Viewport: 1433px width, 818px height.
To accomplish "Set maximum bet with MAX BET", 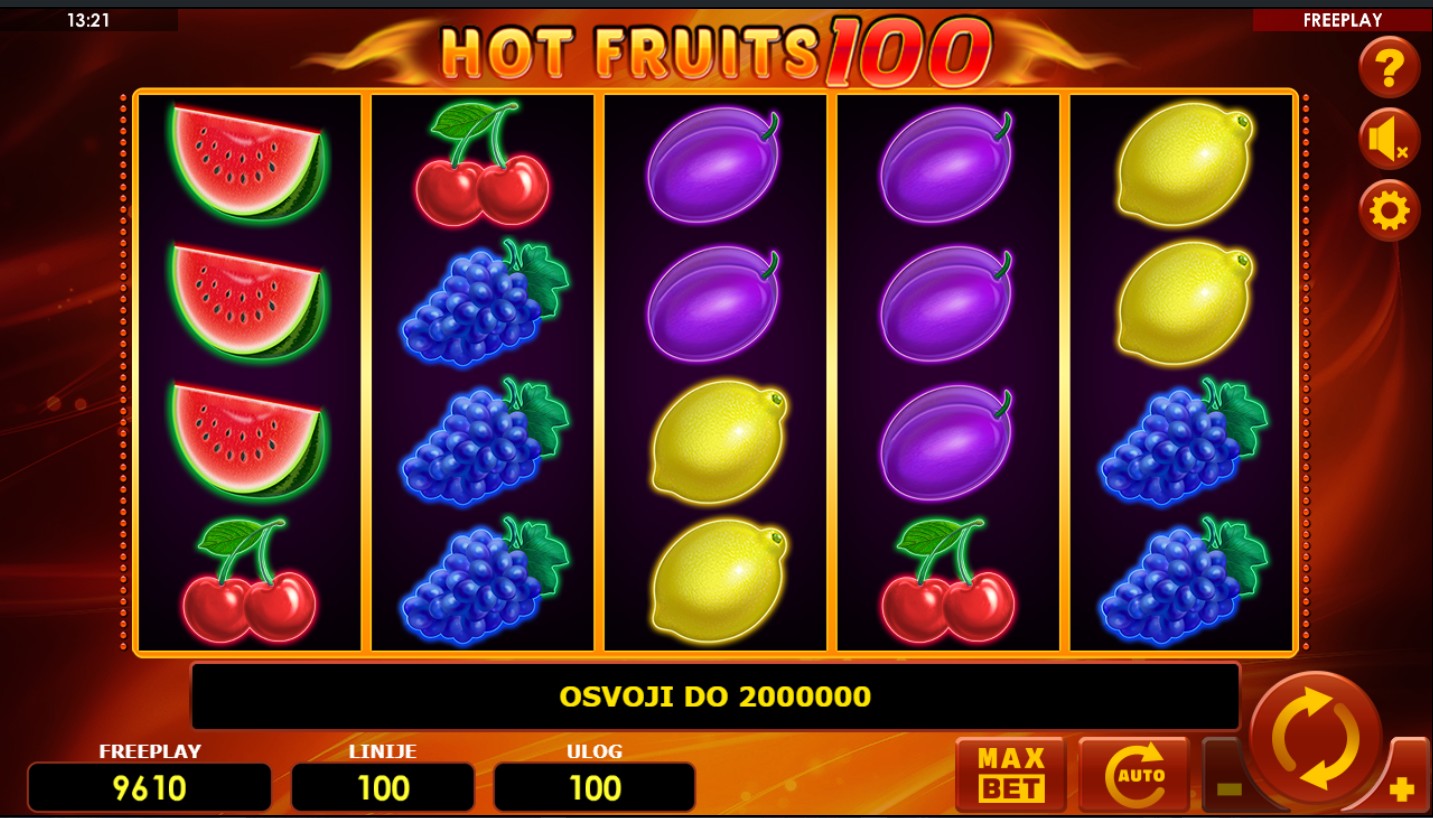I will 1011,775.
